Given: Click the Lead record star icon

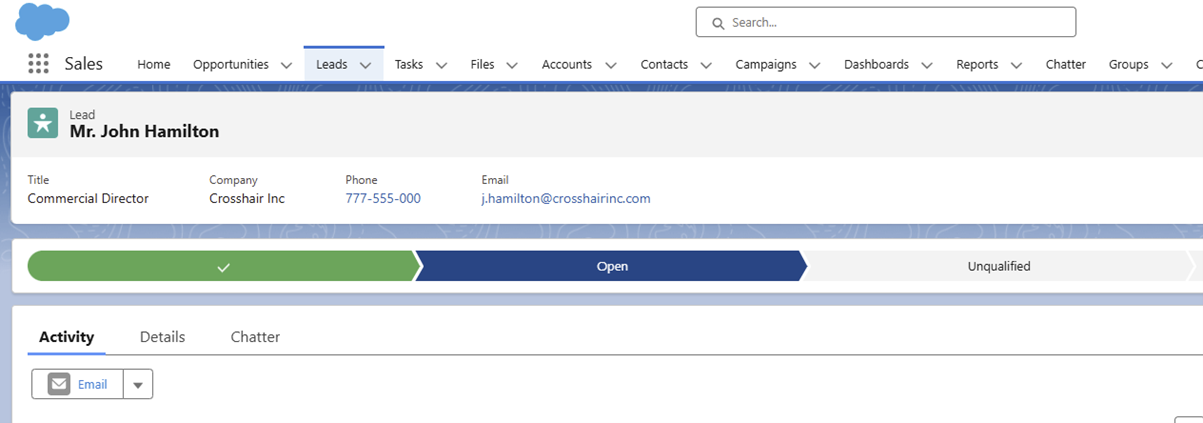Looking at the screenshot, I should (x=43, y=123).
